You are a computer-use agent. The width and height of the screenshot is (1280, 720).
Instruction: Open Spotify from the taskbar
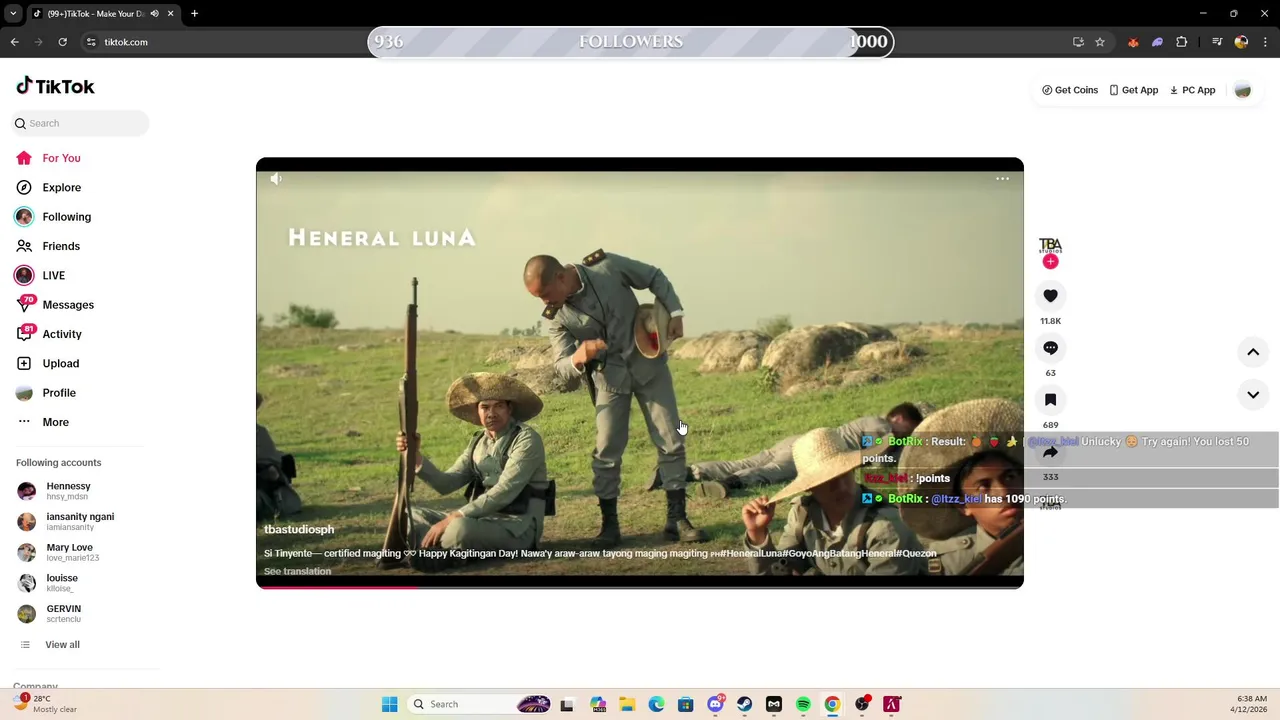coord(803,704)
